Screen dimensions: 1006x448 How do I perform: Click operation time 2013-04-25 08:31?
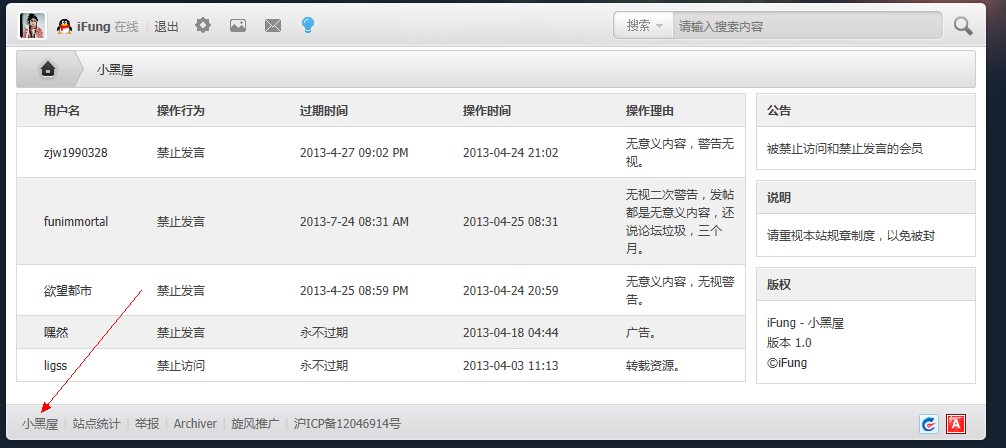511,221
